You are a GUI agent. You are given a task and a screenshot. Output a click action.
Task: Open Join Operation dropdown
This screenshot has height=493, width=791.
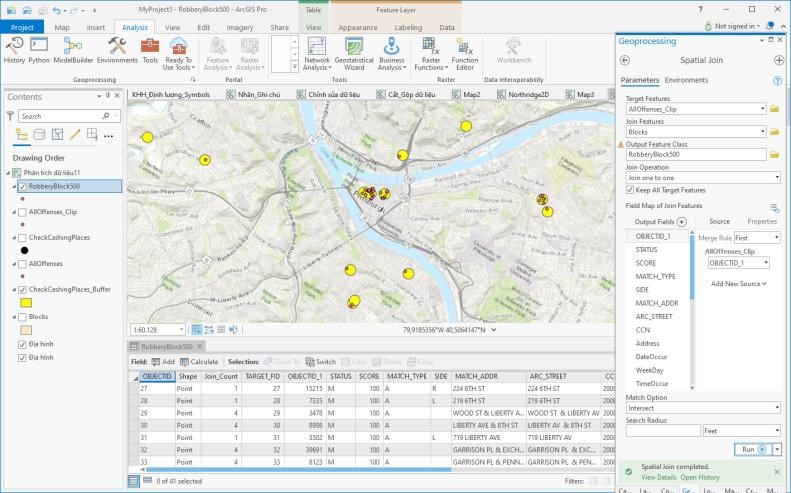(x=776, y=178)
